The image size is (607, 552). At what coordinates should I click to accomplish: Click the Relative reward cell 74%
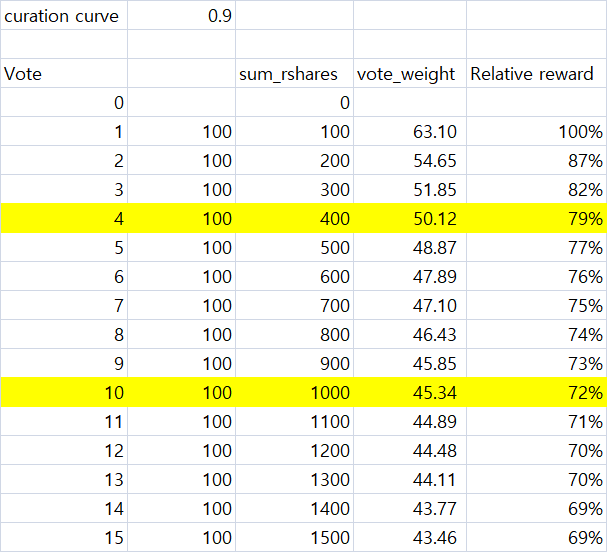click(537, 335)
